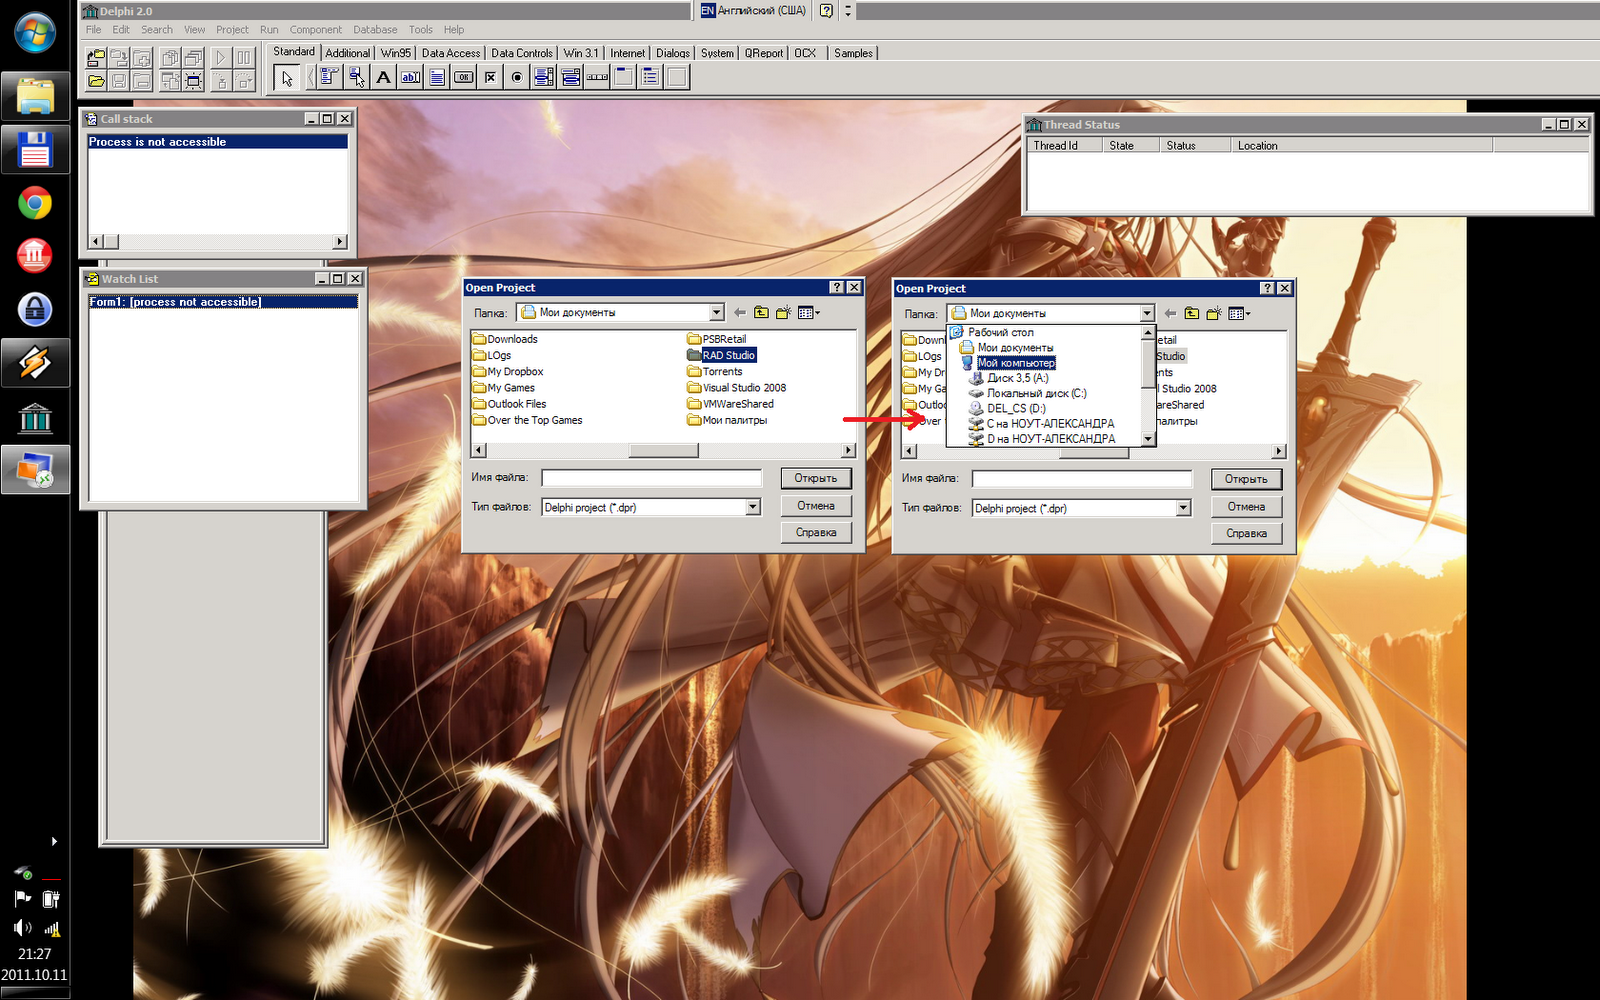Select the ListBox component in the palette
Screen dimensions: 1600x1000
[x=544, y=77]
